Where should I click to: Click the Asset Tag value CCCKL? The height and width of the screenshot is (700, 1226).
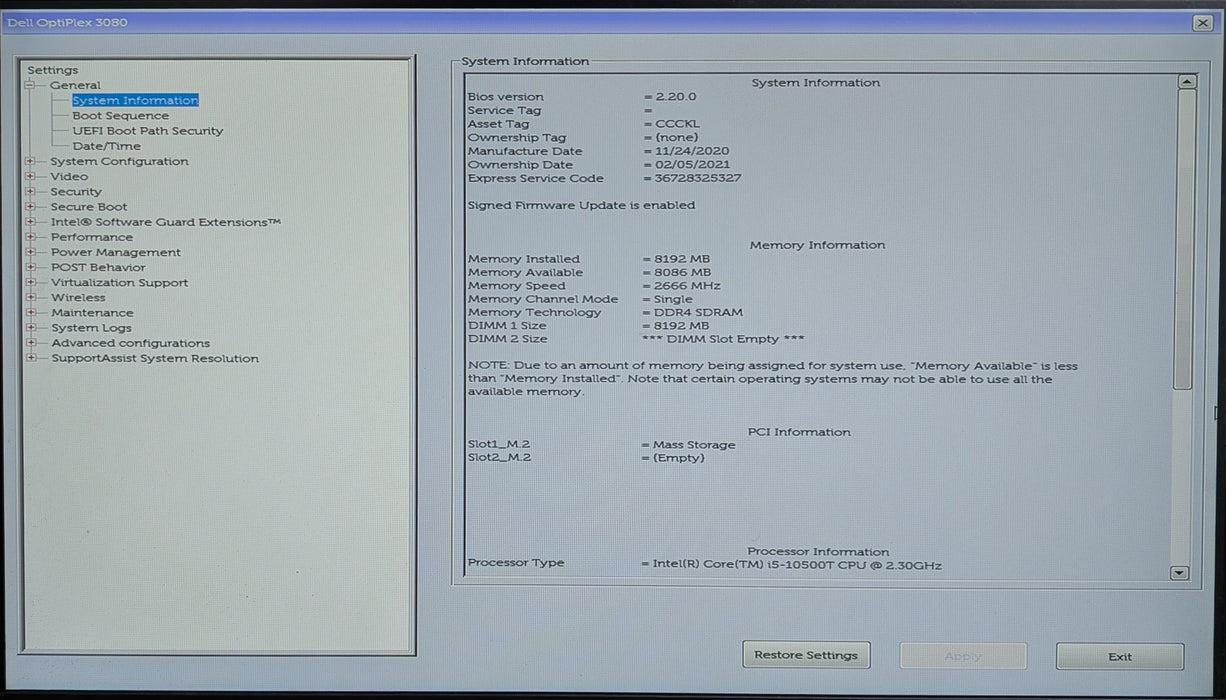coord(678,124)
